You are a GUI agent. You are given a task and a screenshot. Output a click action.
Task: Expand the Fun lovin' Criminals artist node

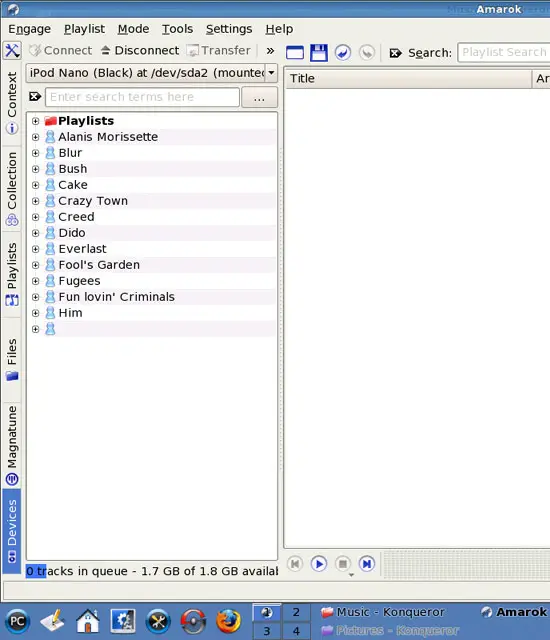[35, 297]
